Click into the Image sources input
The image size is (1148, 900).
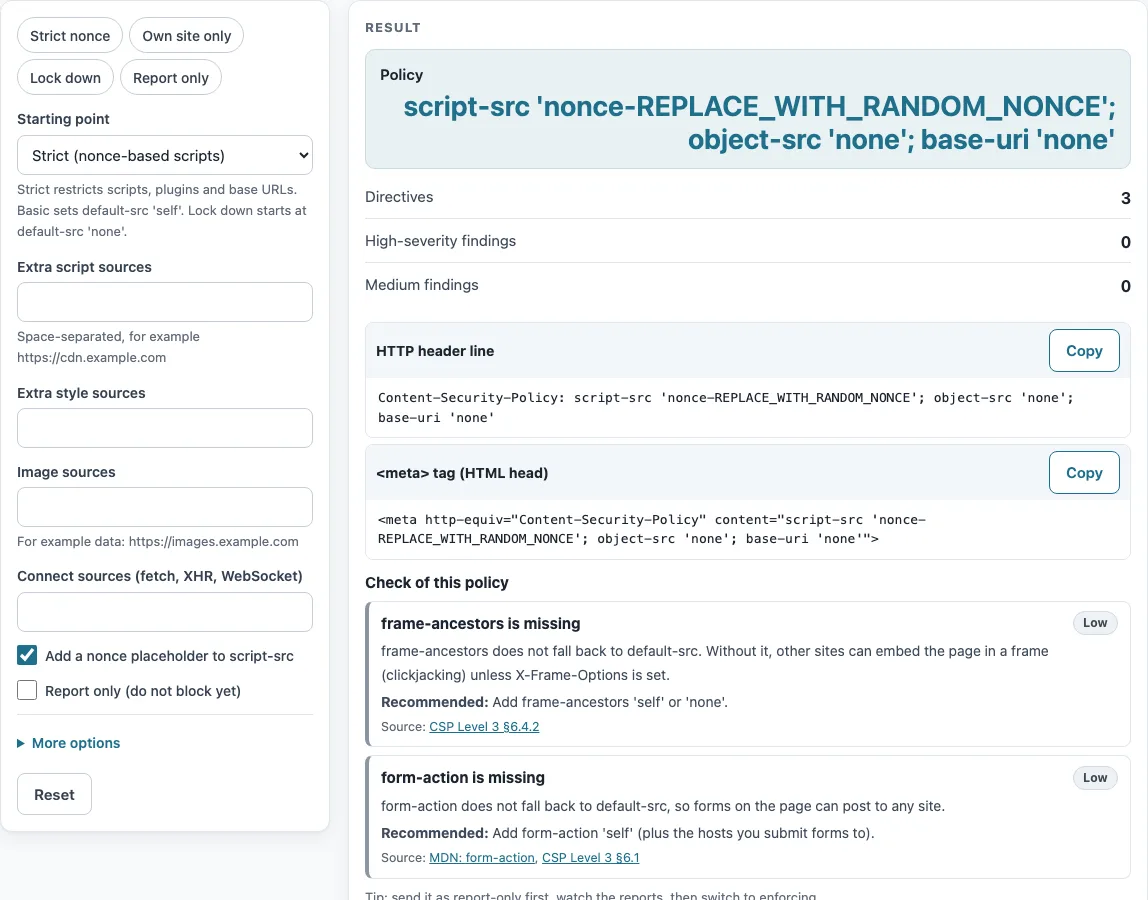point(165,507)
